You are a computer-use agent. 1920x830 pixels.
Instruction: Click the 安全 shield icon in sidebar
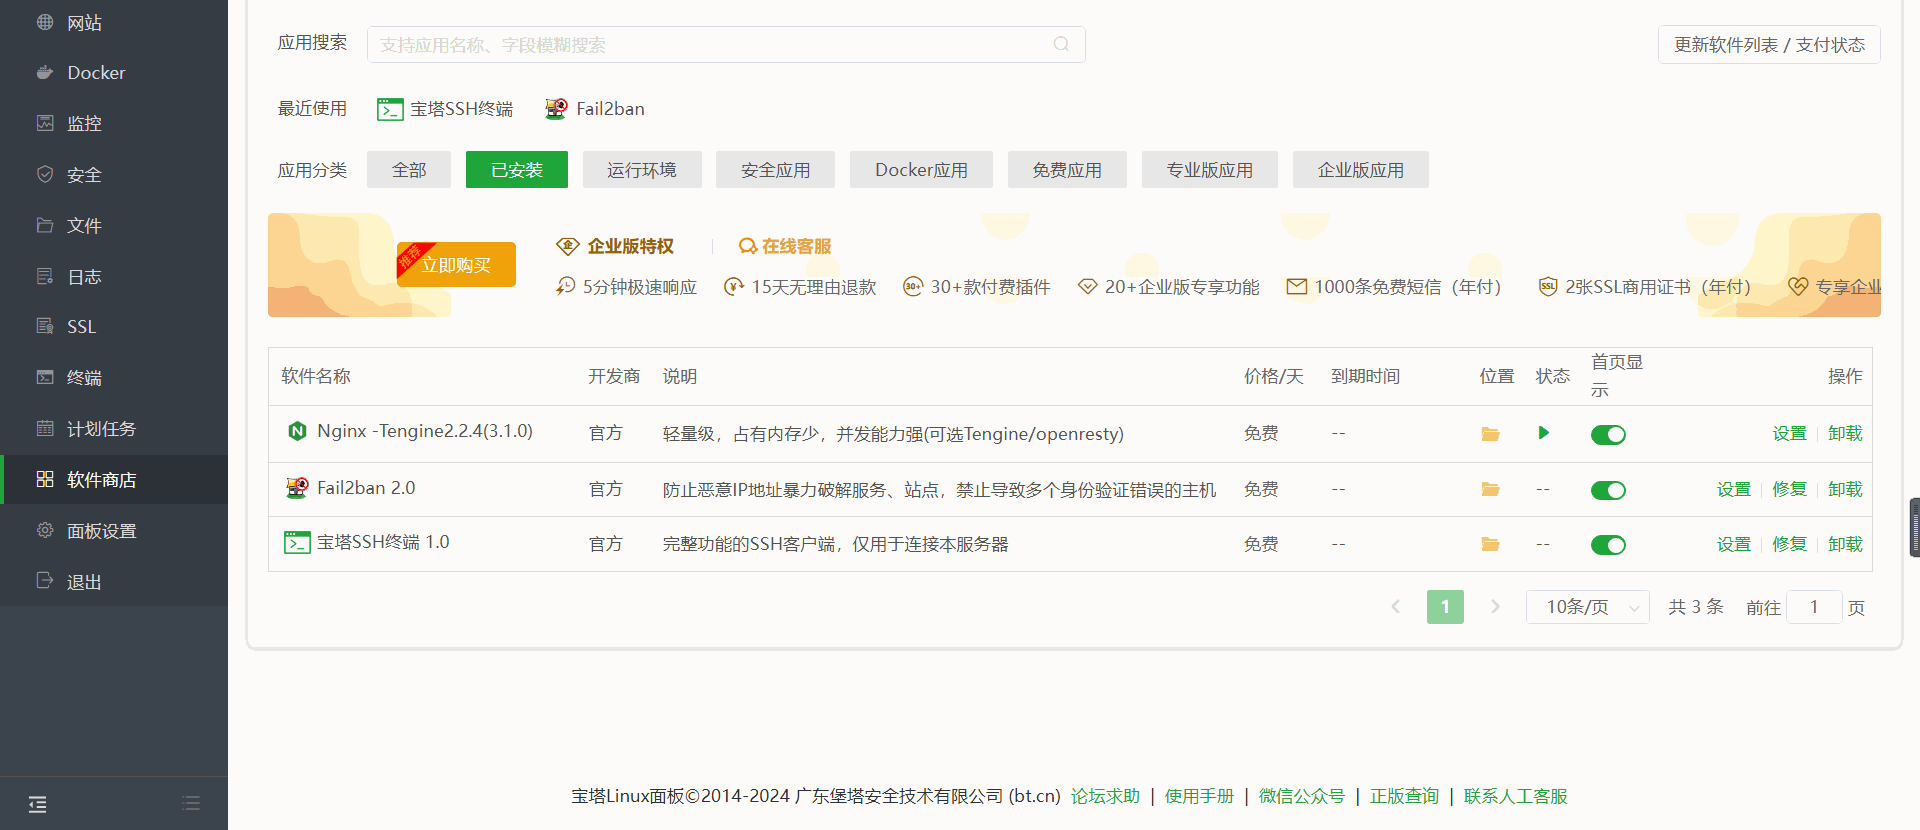click(45, 174)
